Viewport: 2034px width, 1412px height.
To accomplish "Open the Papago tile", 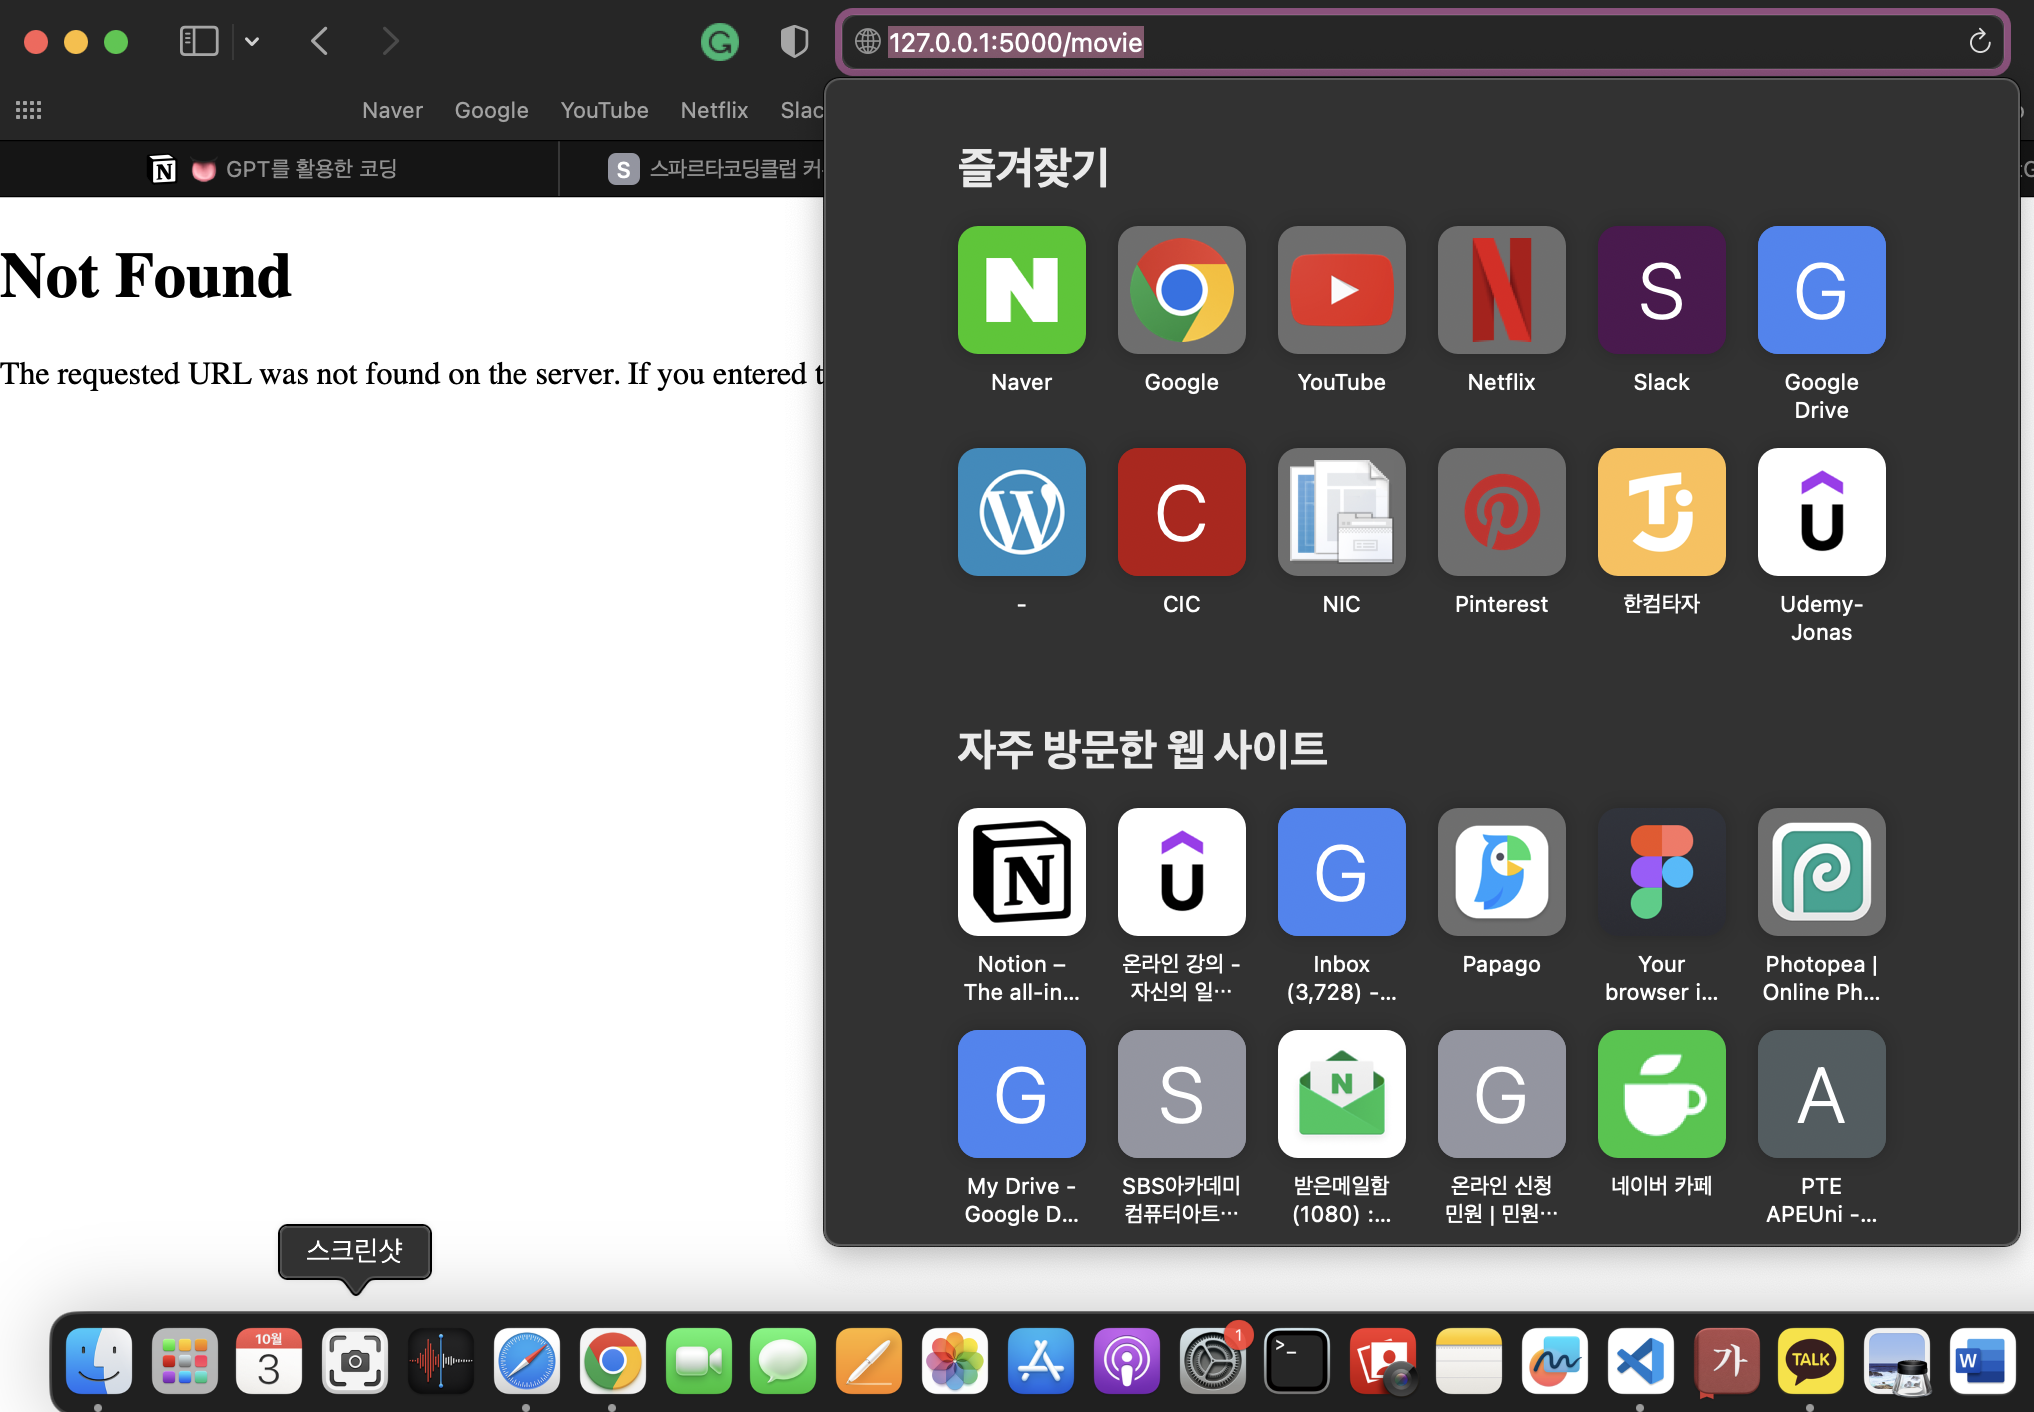I will pos(1501,872).
